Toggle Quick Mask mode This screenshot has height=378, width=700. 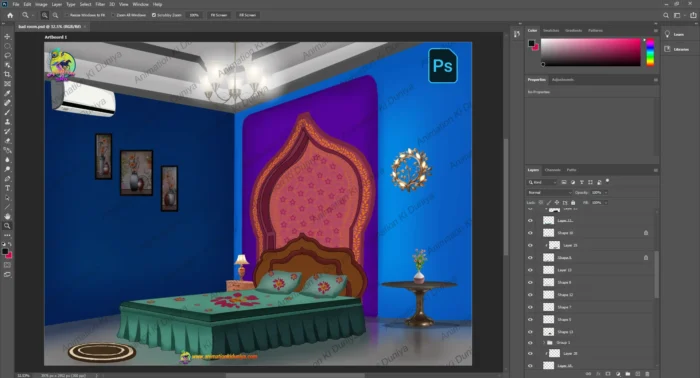click(7, 265)
